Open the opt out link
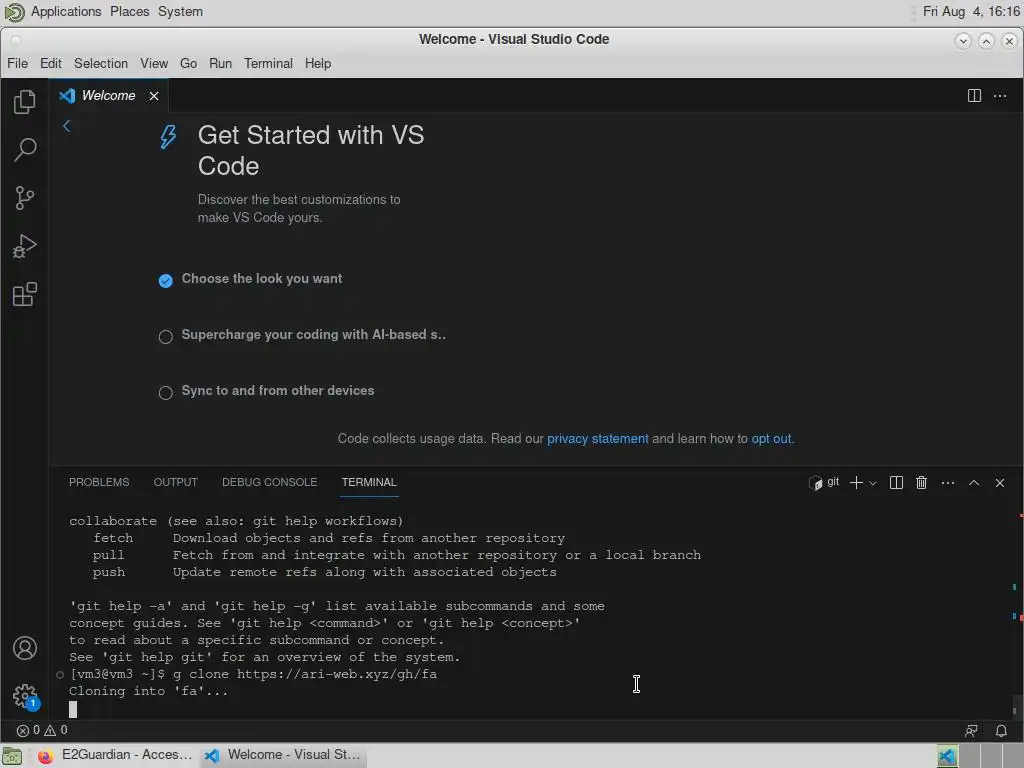This screenshot has width=1024, height=768. 771,439
